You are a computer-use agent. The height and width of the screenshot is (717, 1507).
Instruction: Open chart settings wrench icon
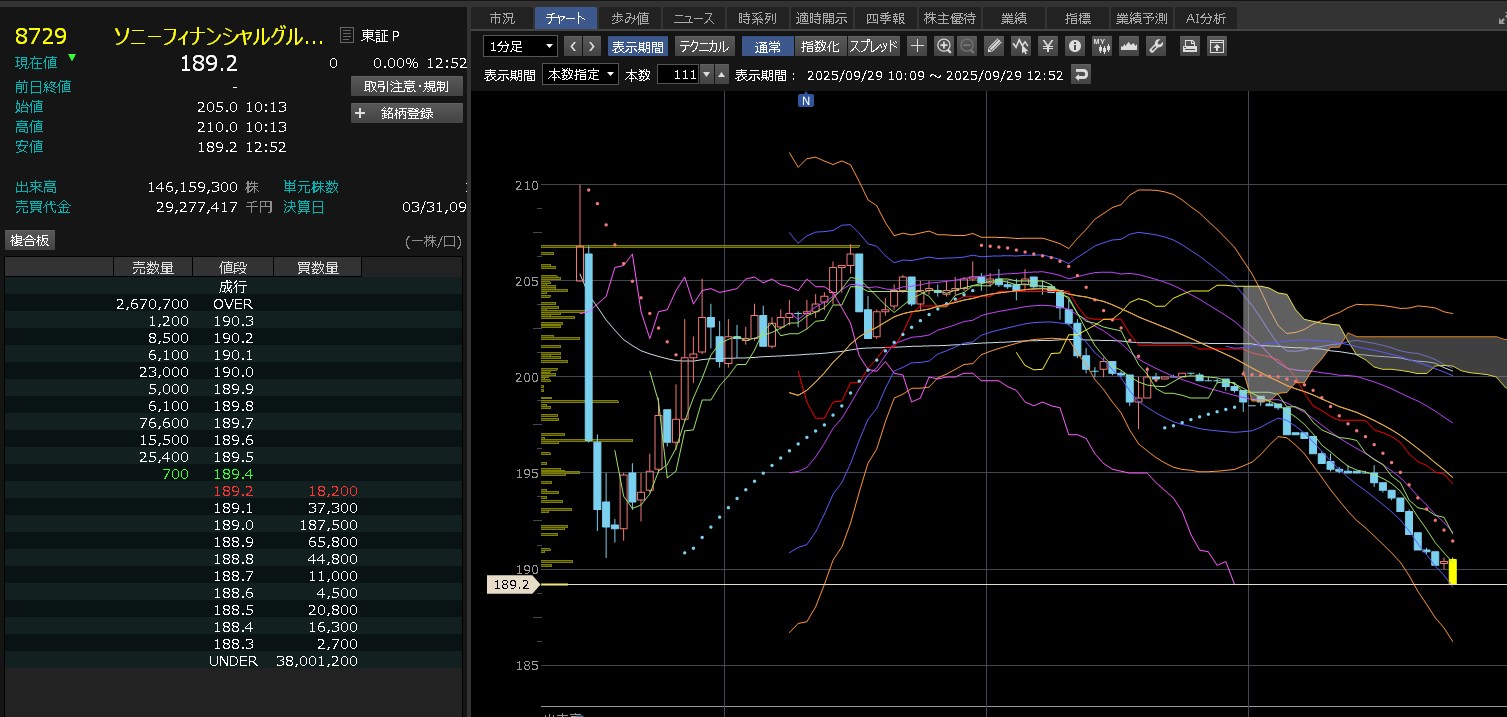1156,46
